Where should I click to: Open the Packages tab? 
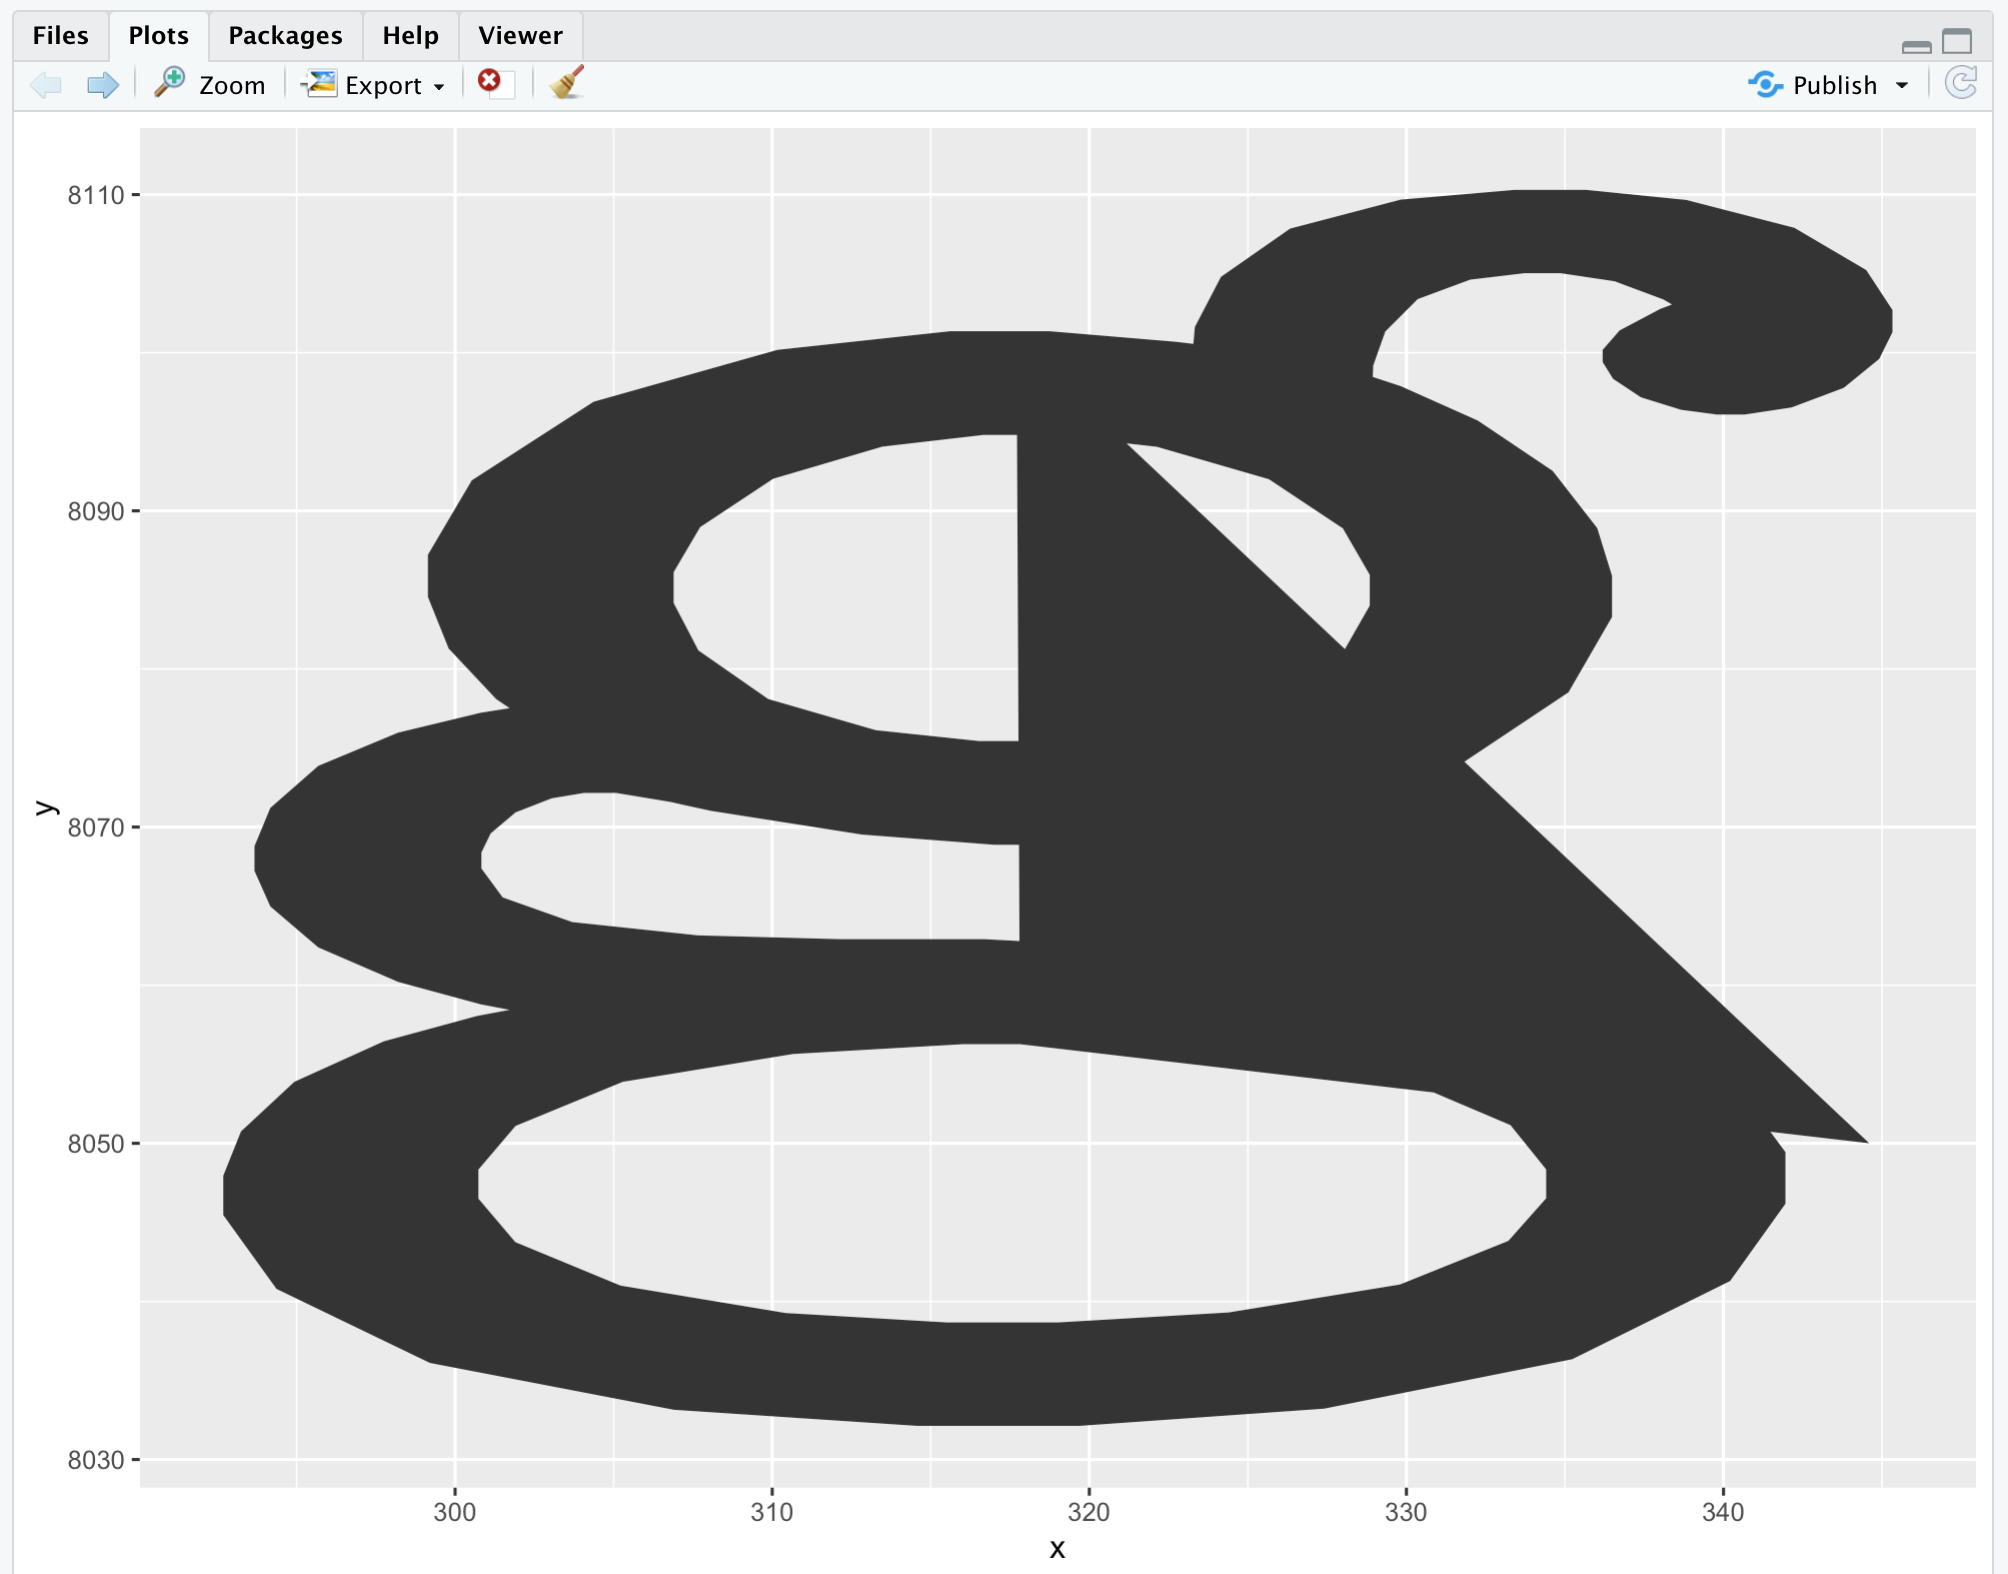(x=285, y=36)
